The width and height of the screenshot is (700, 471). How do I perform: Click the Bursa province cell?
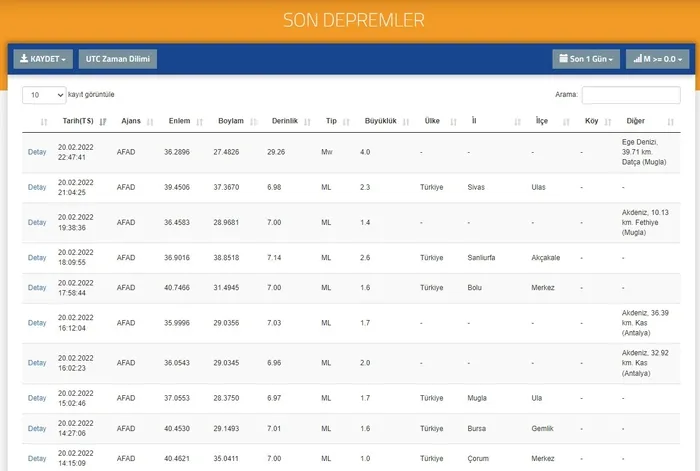click(x=476, y=429)
